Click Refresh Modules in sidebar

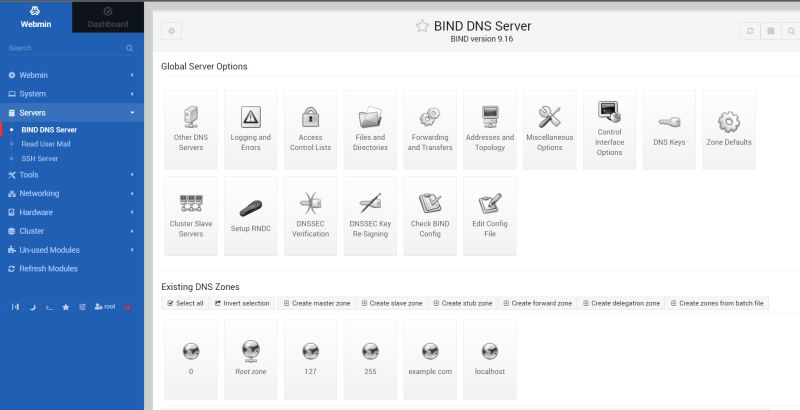[x=72, y=269]
